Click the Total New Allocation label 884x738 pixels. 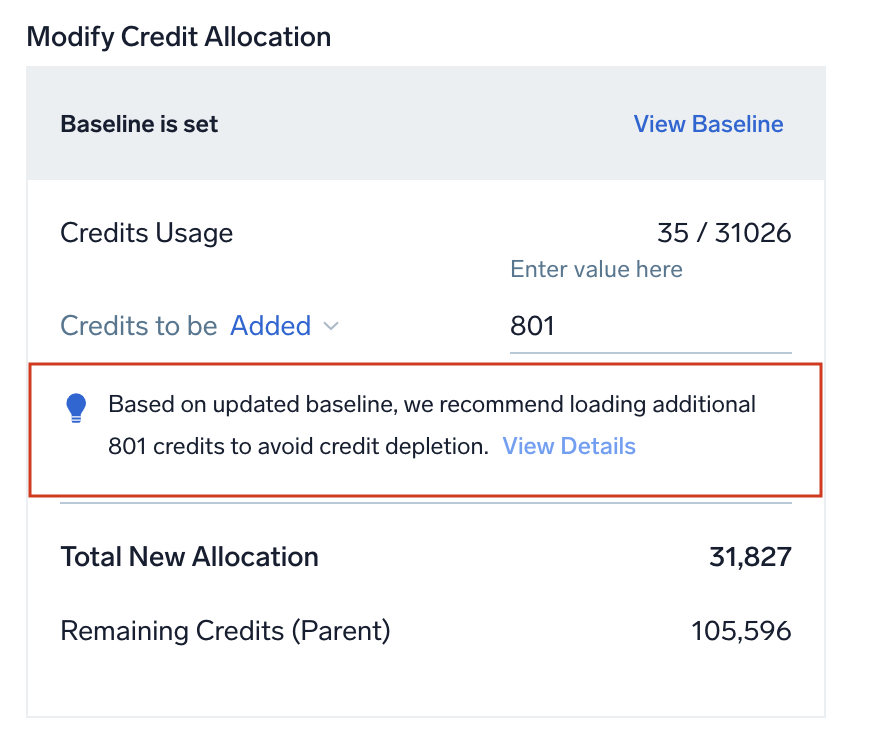click(x=189, y=557)
